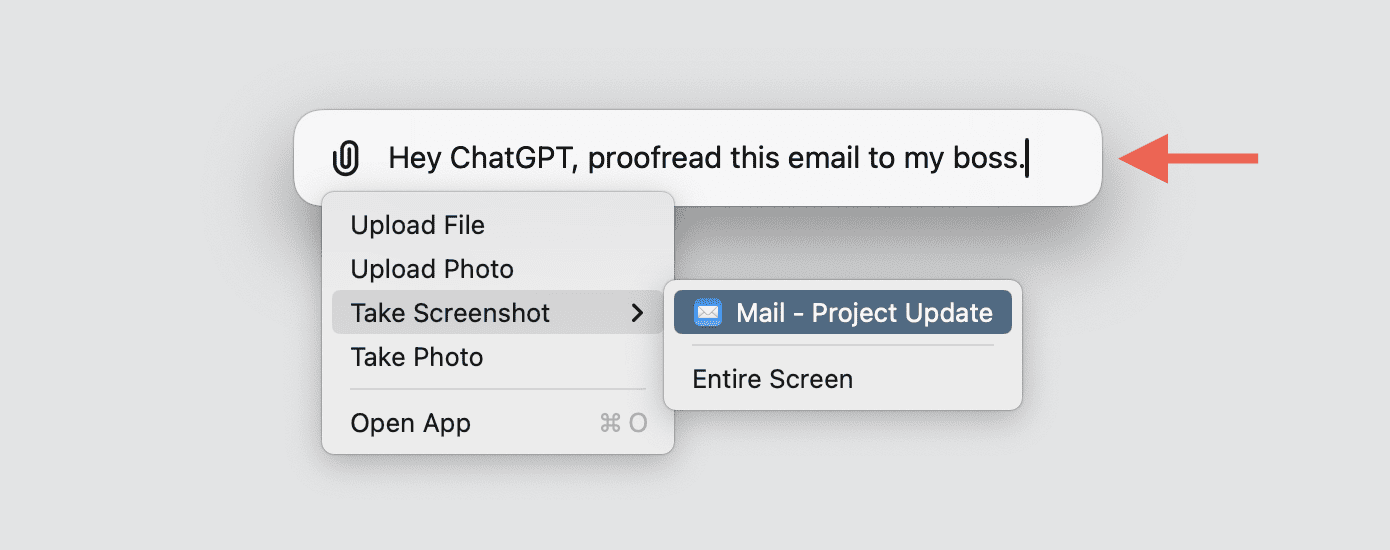Click the red arrow pointing at input
Viewport: 1390px width, 550px height.
[1188, 158]
